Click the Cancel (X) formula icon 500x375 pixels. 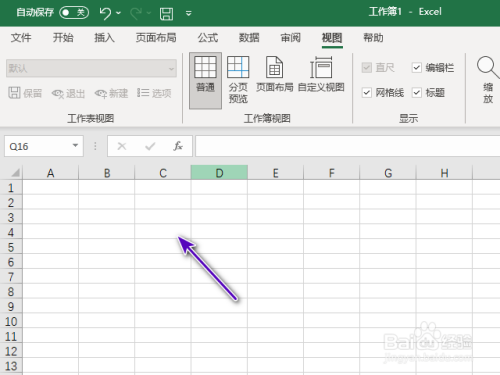pyautogui.click(x=122, y=146)
